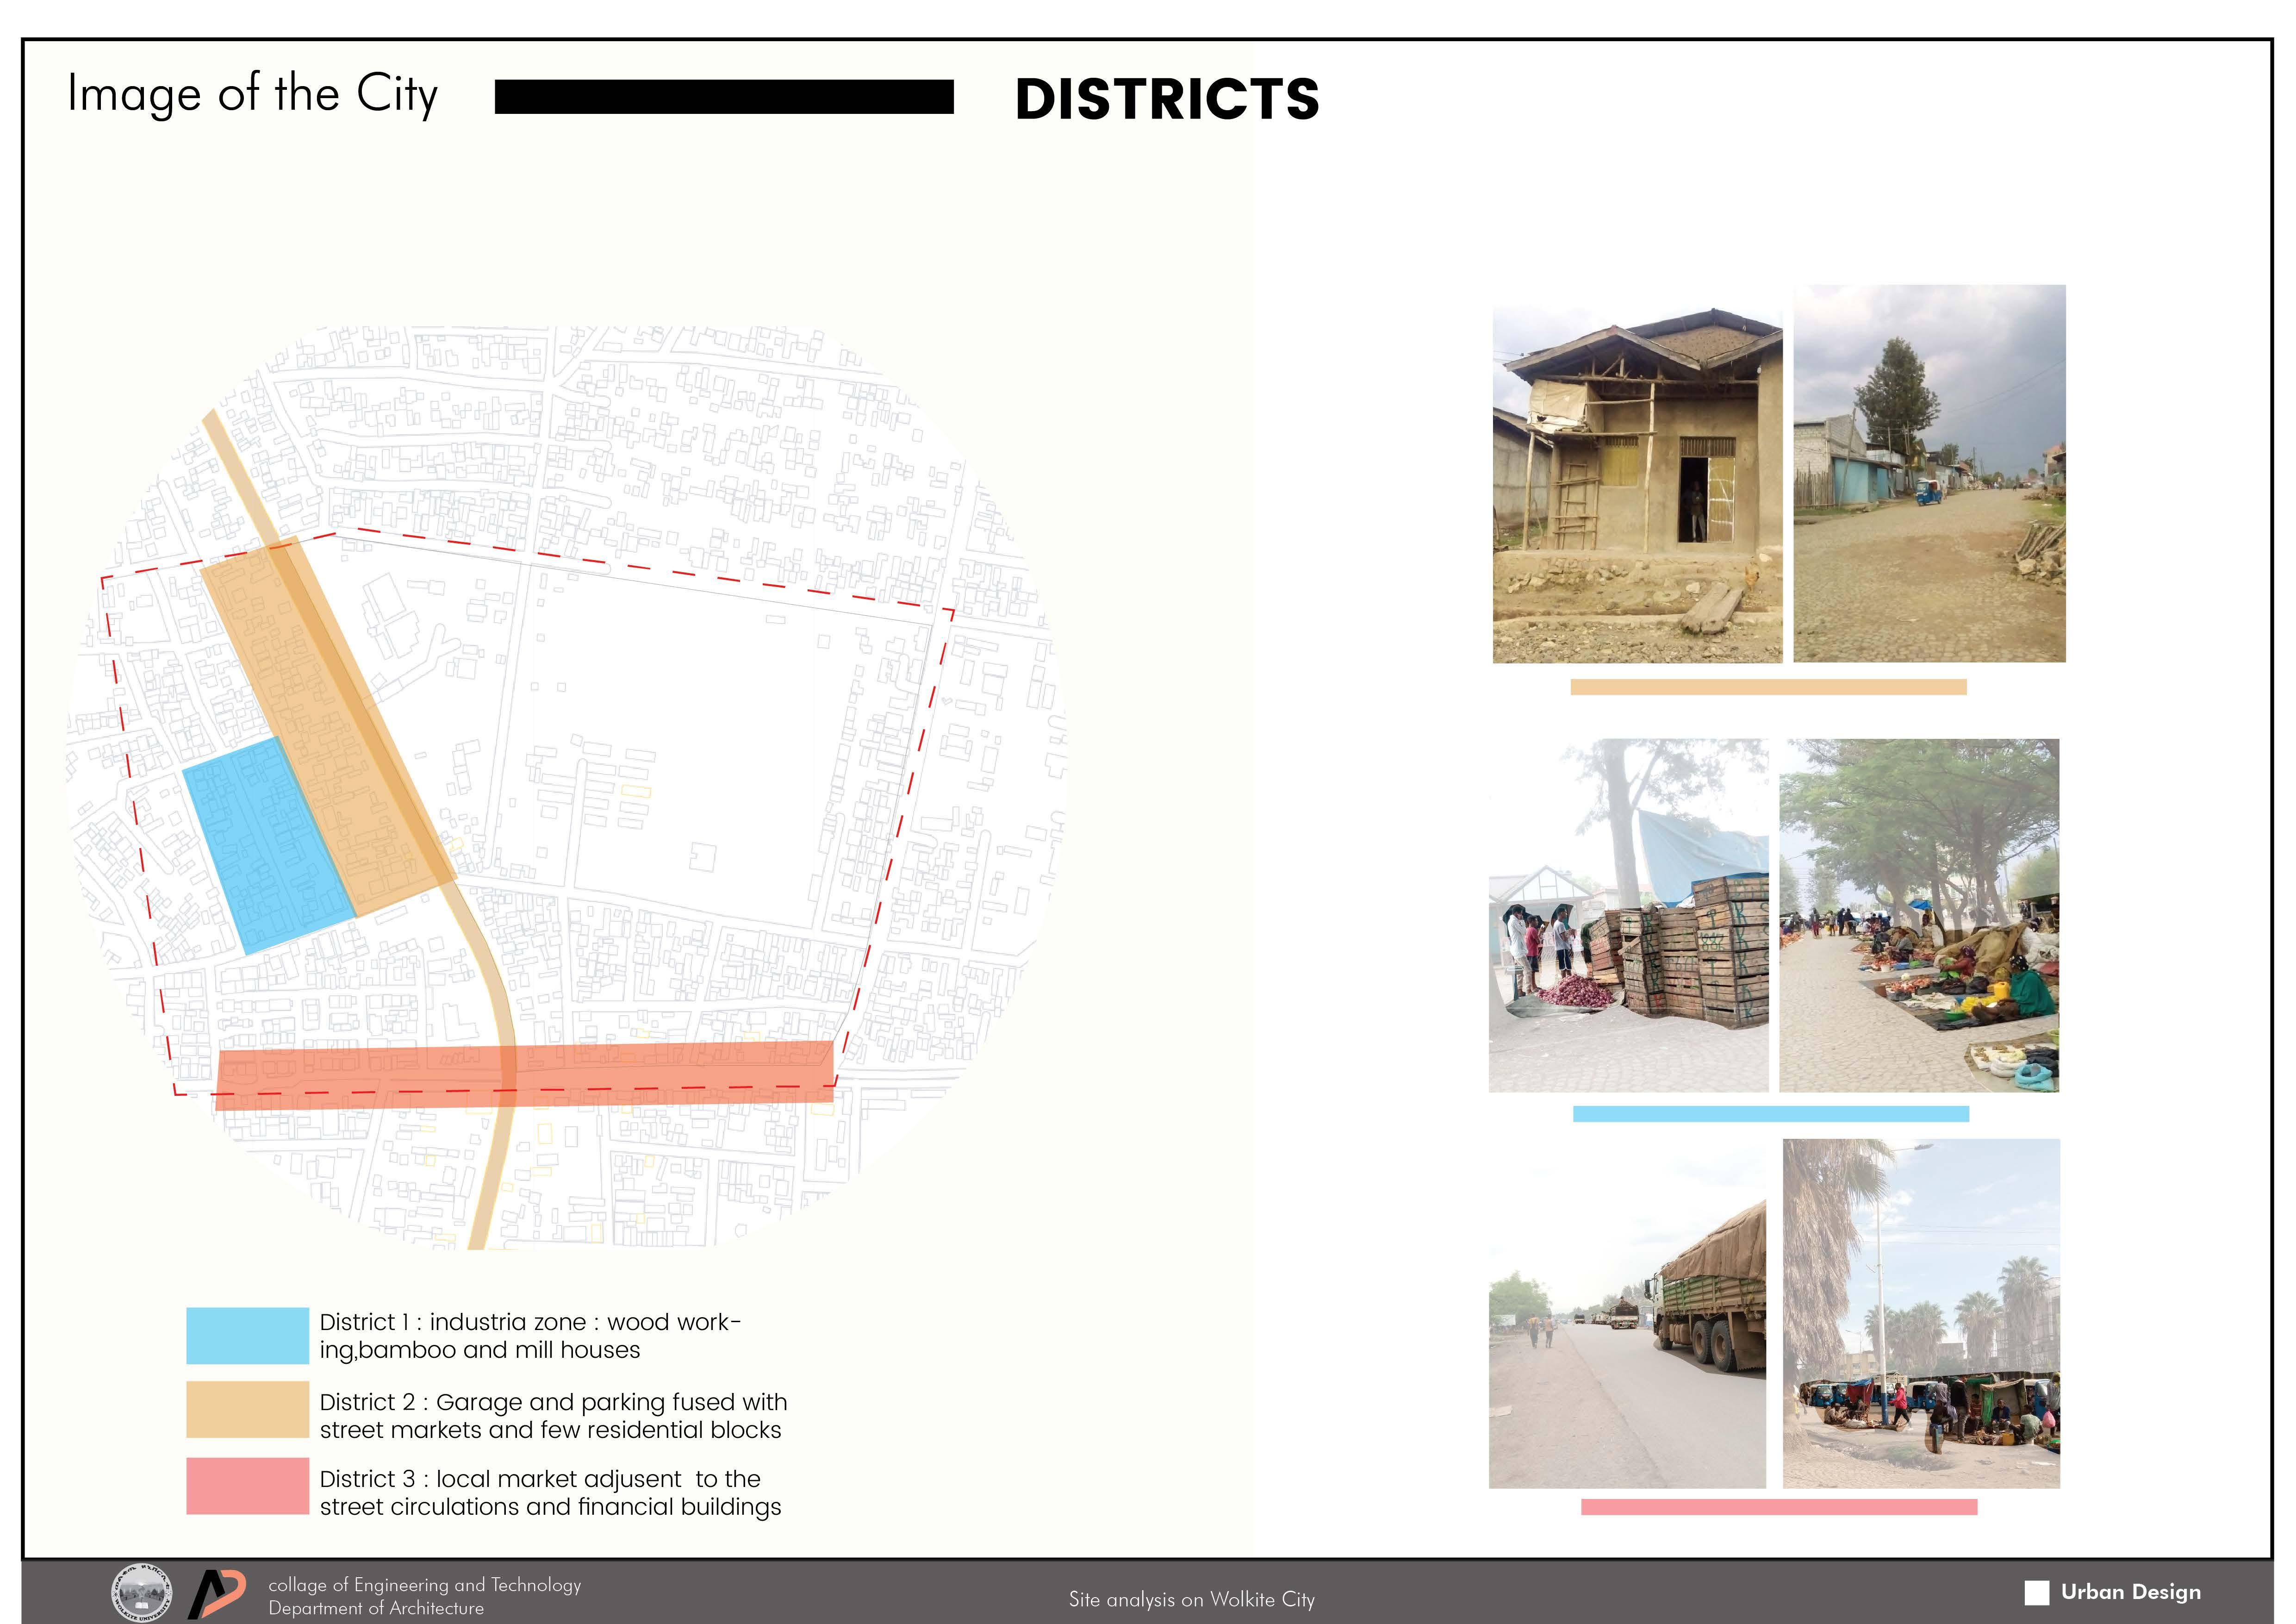Click the DISTRICTS heading text

1167,99
